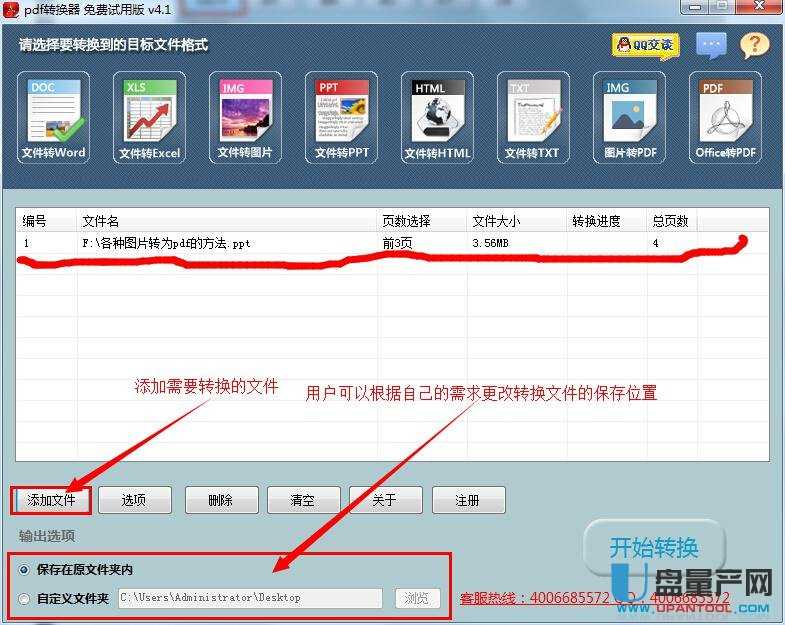This screenshot has height=625, width=785.
Task: Choose the 文件转TXT format icon
Action: (532, 117)
